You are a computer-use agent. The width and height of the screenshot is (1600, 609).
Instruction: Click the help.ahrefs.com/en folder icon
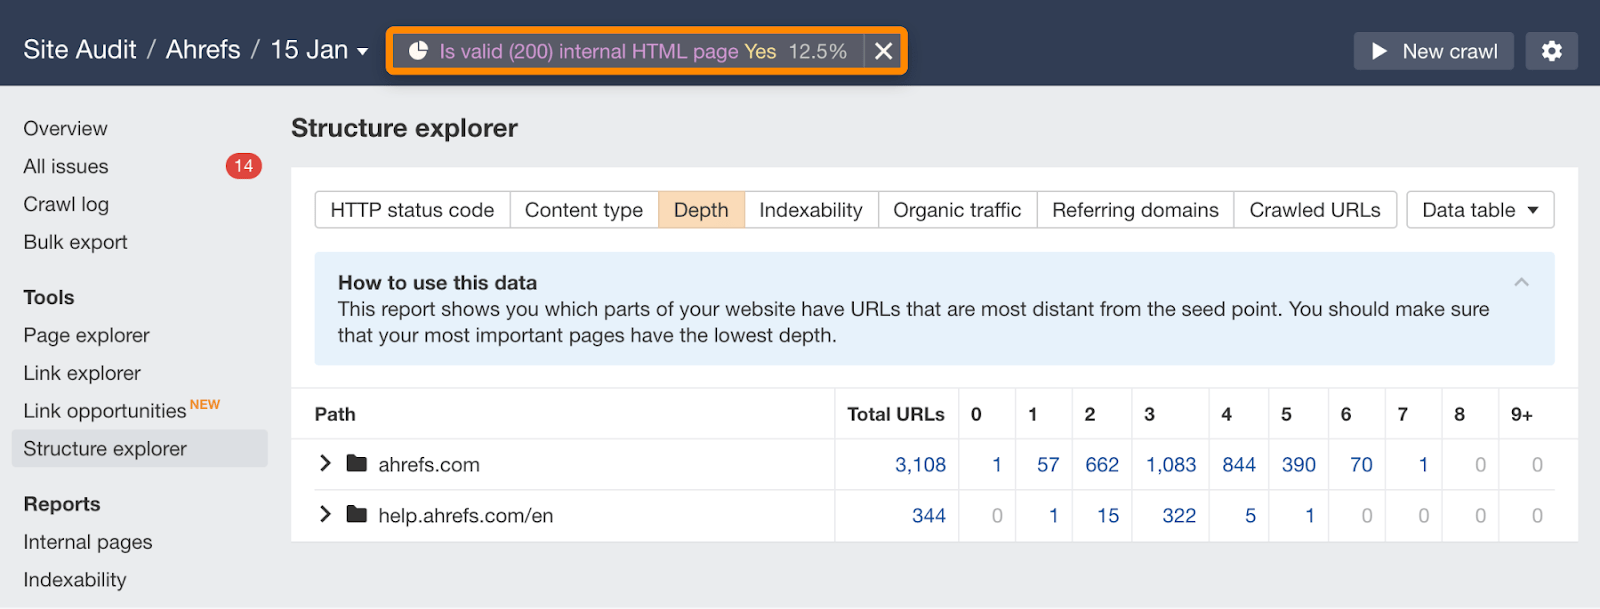356,515
